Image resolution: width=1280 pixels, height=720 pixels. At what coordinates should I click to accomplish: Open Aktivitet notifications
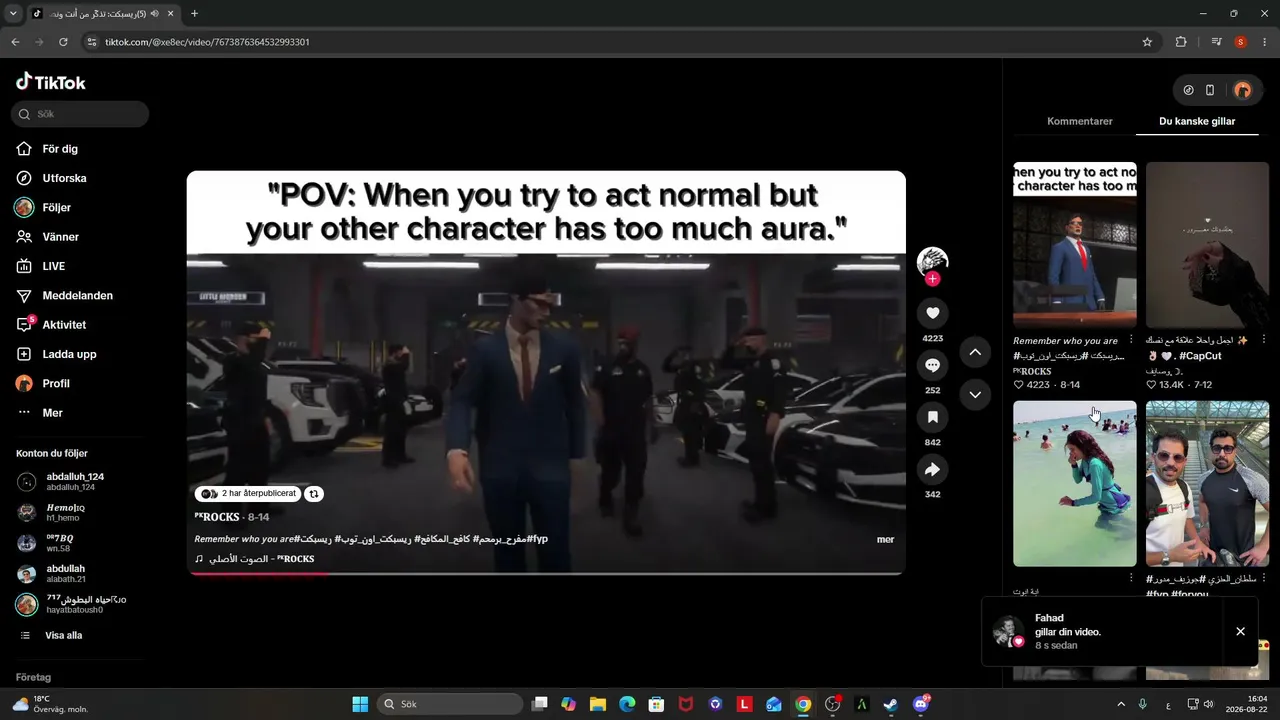(x=64, y=325)
